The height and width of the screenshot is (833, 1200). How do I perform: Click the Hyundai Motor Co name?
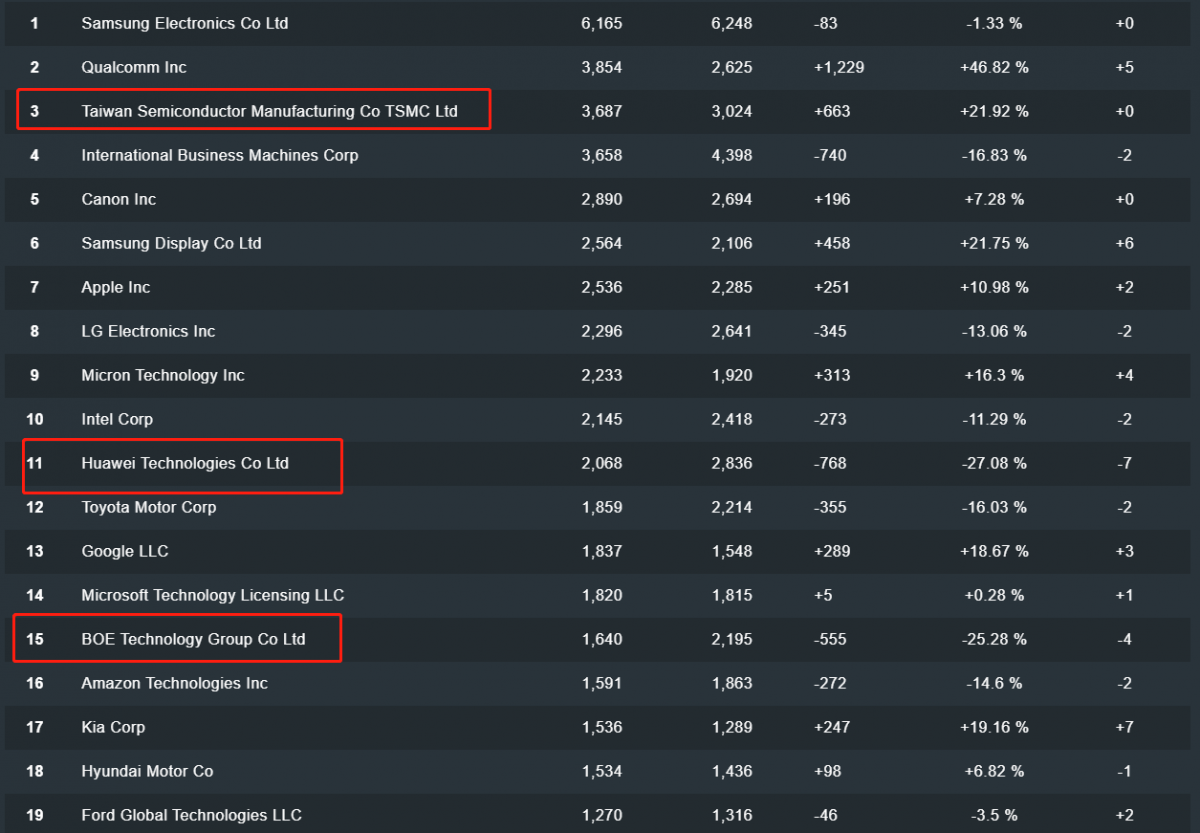[147, 771]
